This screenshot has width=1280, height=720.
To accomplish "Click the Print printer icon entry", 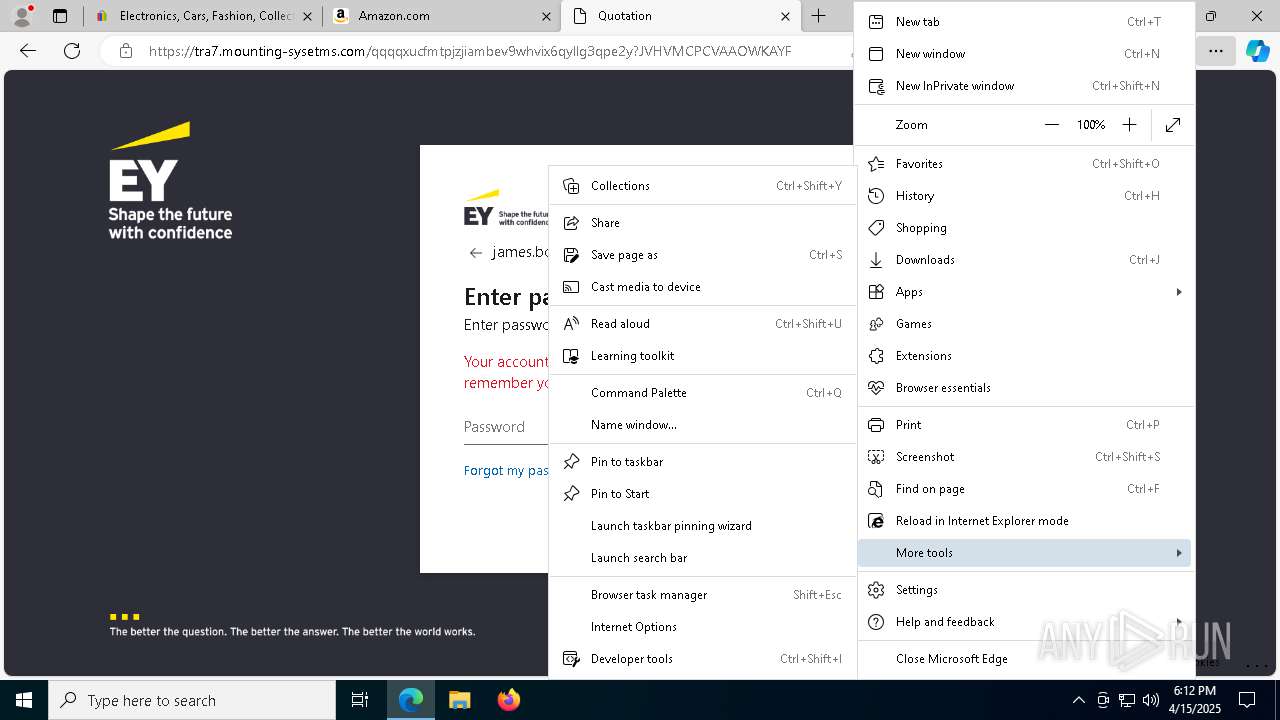I will coord(876,424).
